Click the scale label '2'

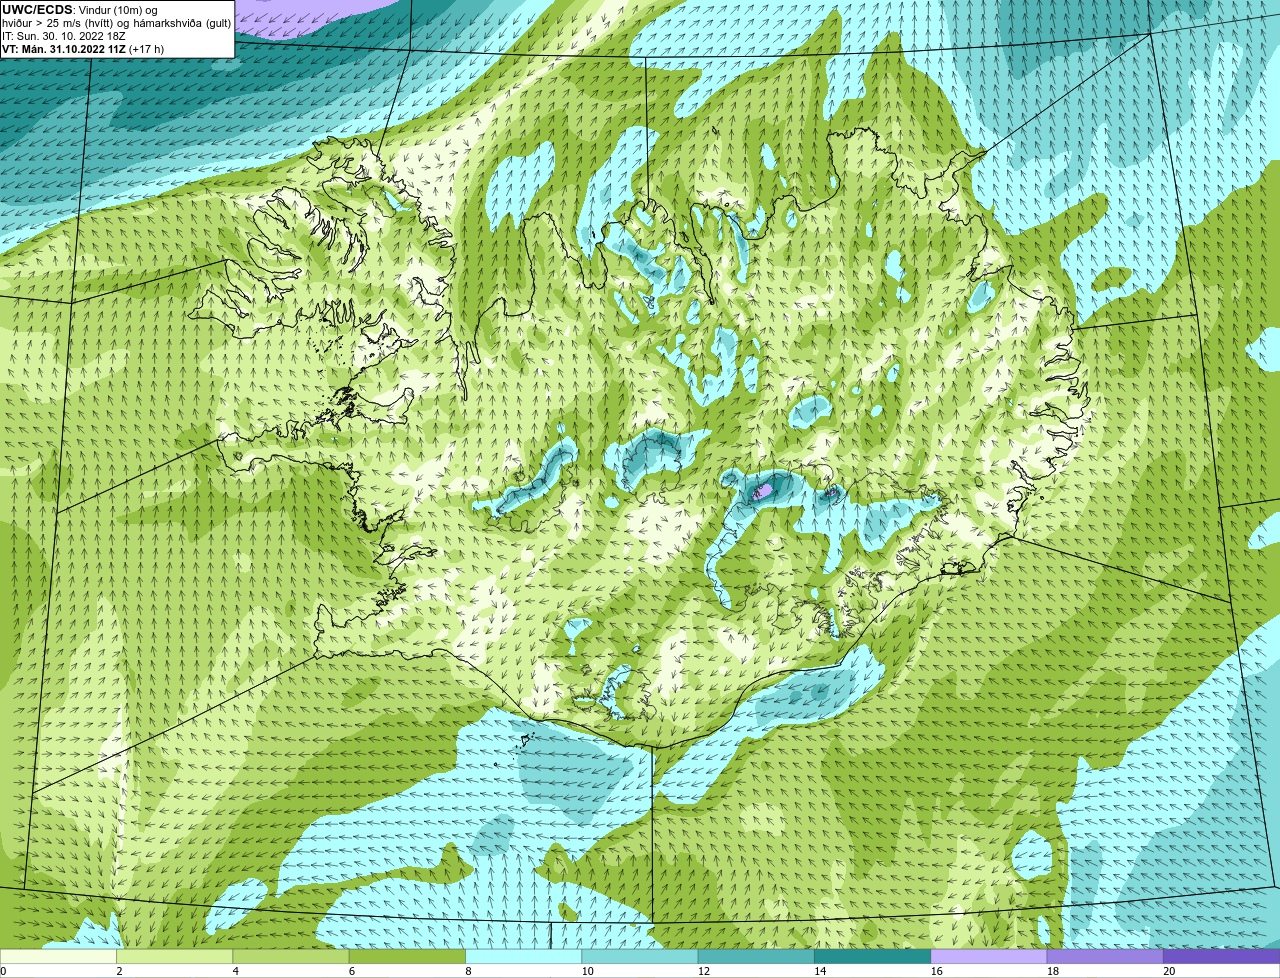pos(119,971)
